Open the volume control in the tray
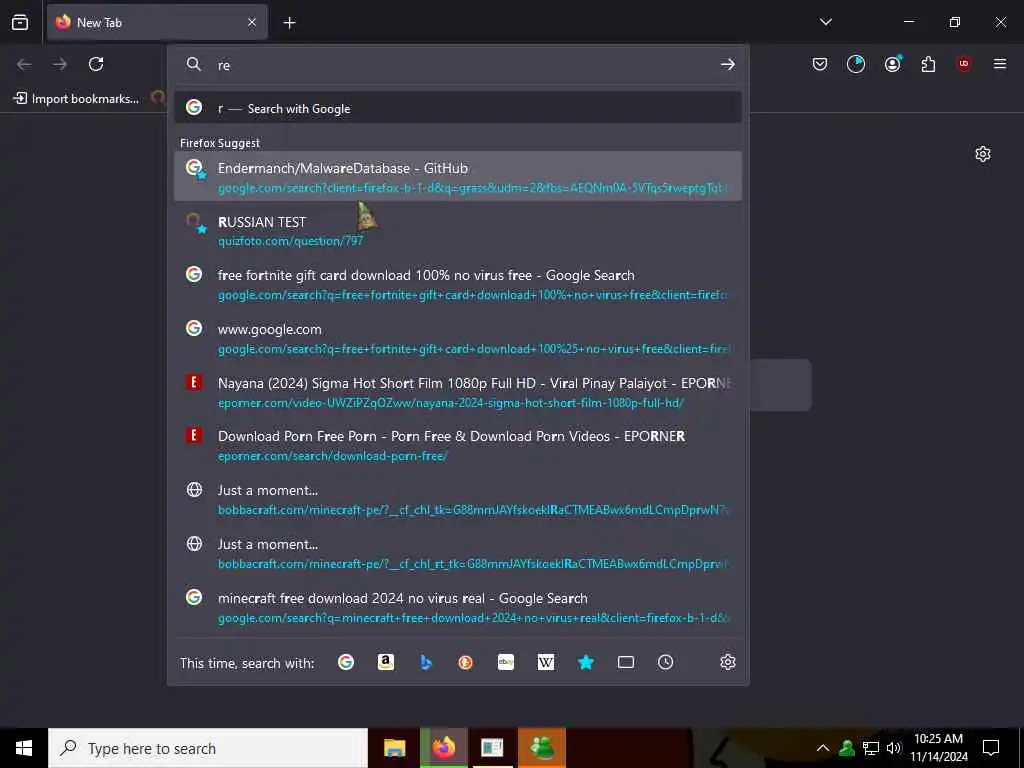 coord(893,748)
